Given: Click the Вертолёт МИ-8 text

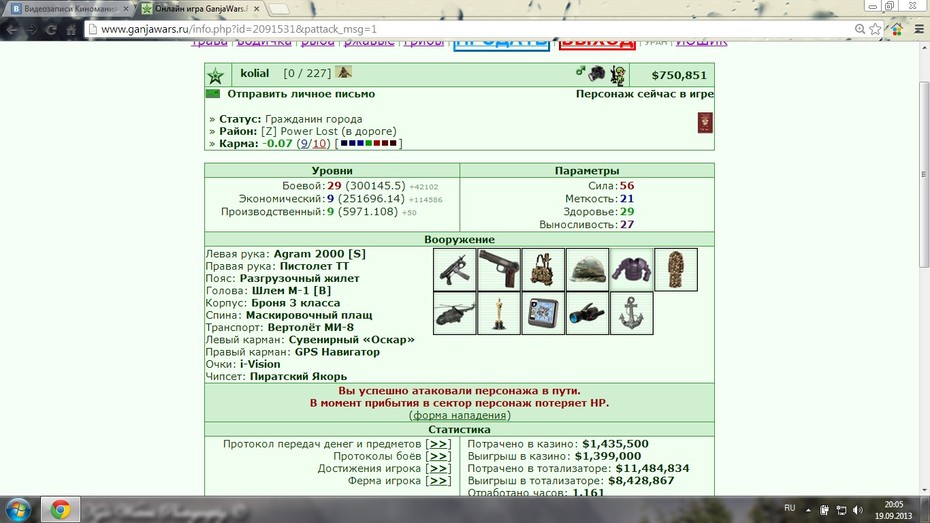Looking at the screenshot, I should click(310, 327).
